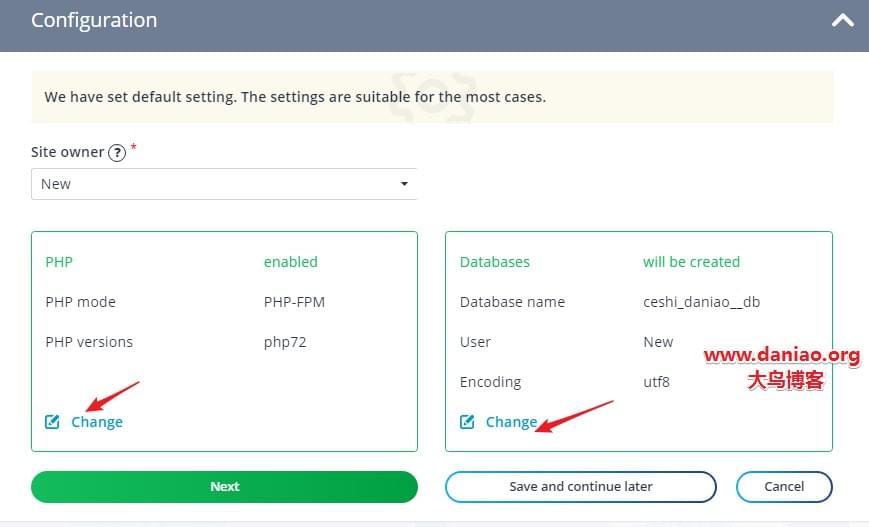Viewport: 869px width, 527px height.
Task: Click the Change link under Databases settings
Action: click(x=512, y=422)
